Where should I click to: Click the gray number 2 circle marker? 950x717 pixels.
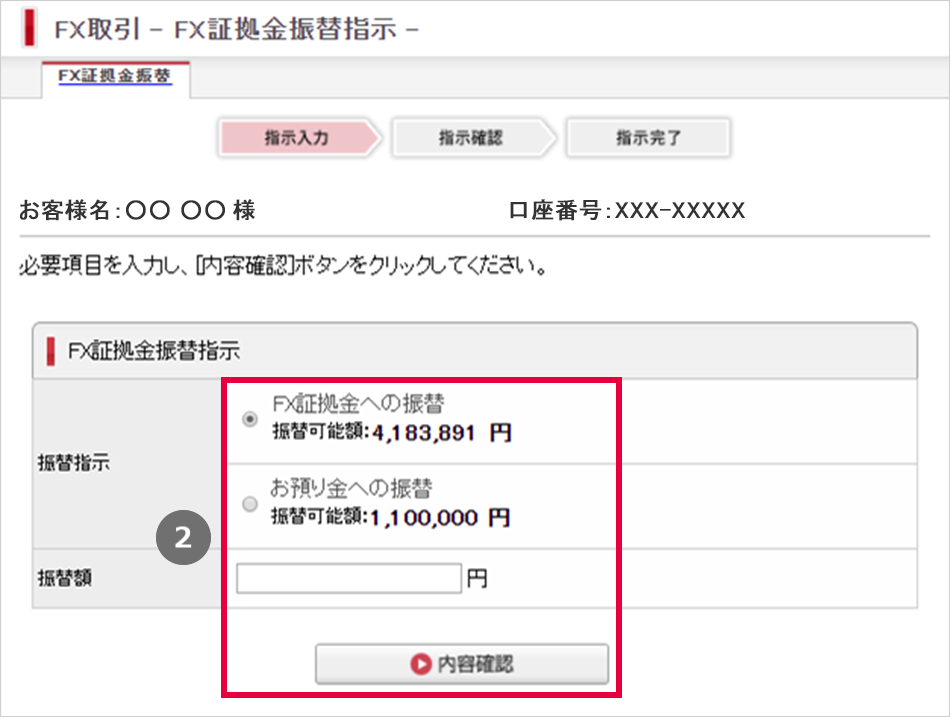182,538
